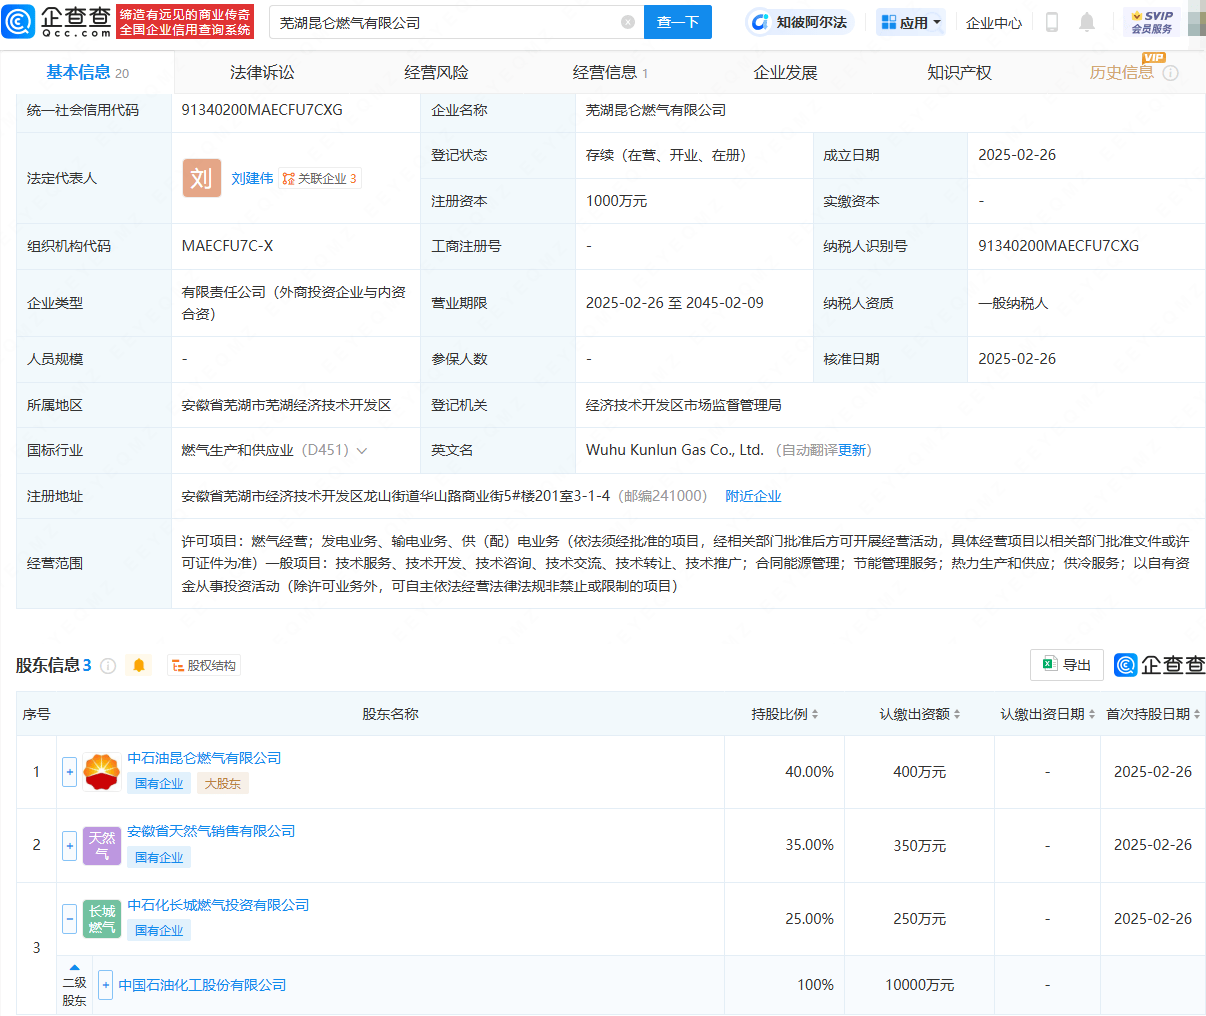Click the 查一下 search button

678,22
